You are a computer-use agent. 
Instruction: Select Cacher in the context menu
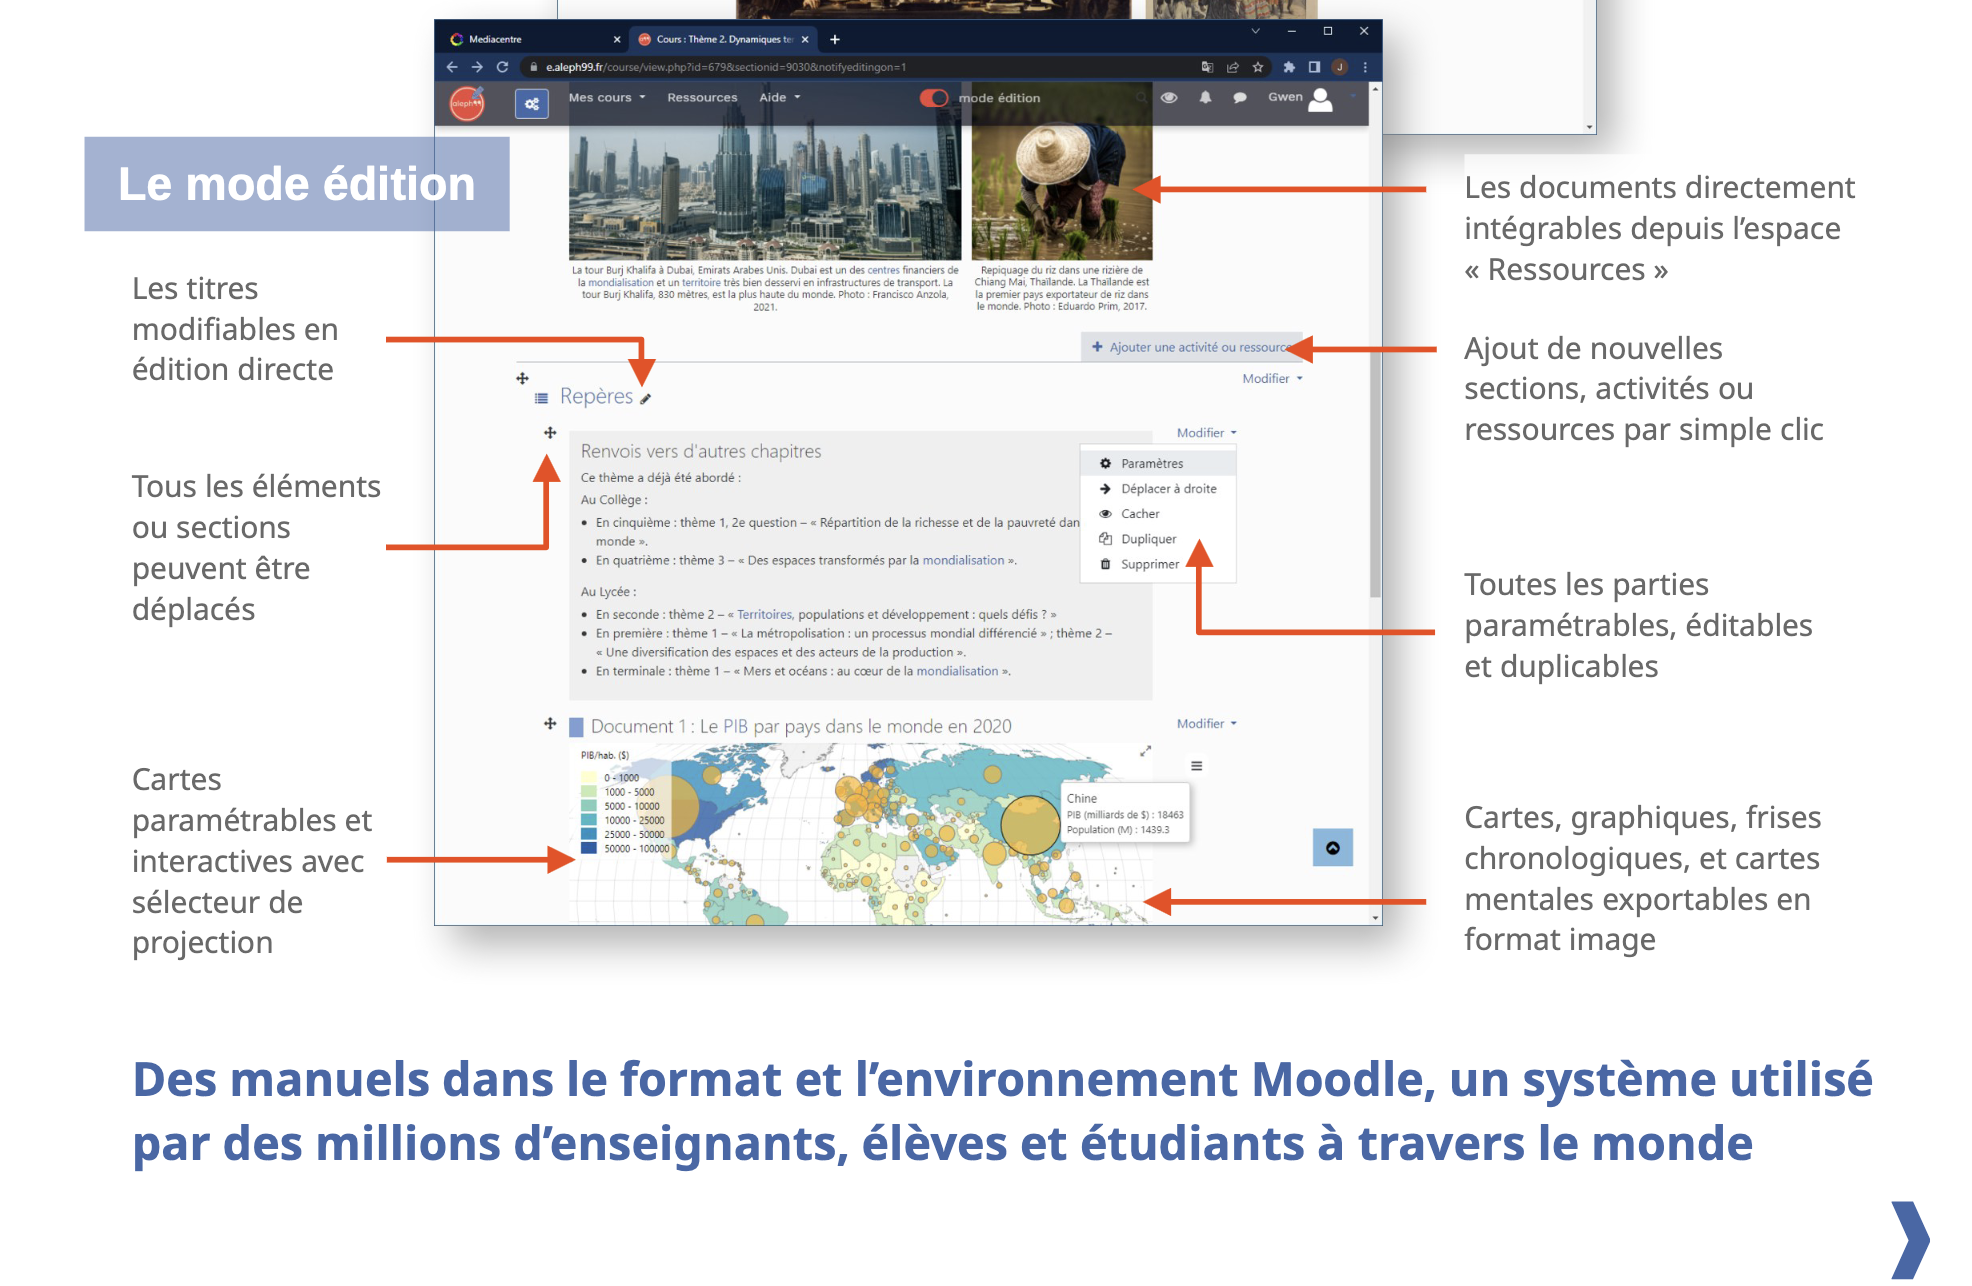[x=1140, y=514]
